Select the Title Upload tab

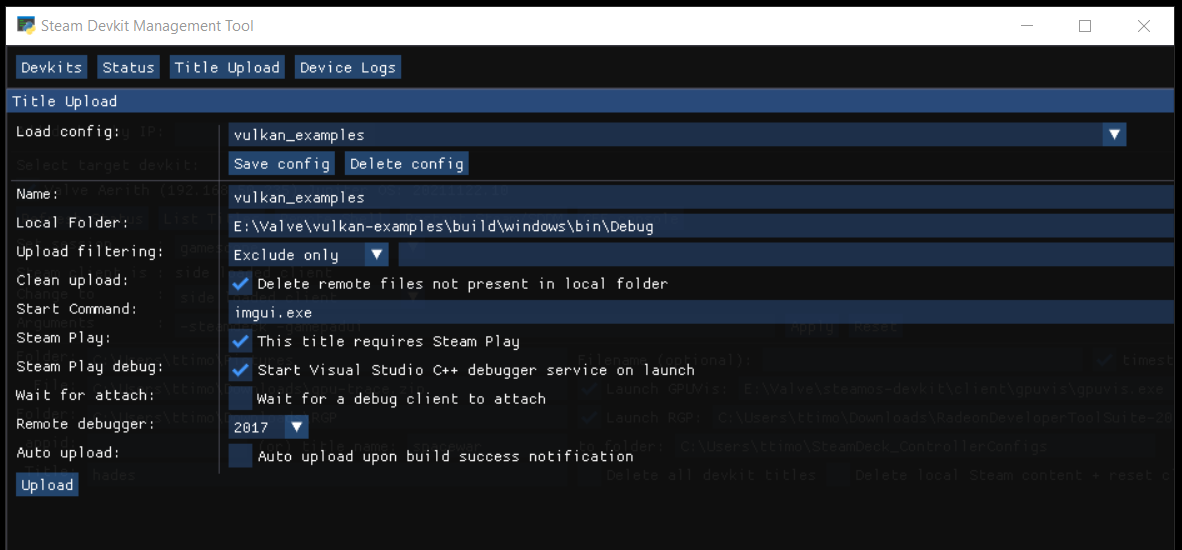(x=227, y=67)
